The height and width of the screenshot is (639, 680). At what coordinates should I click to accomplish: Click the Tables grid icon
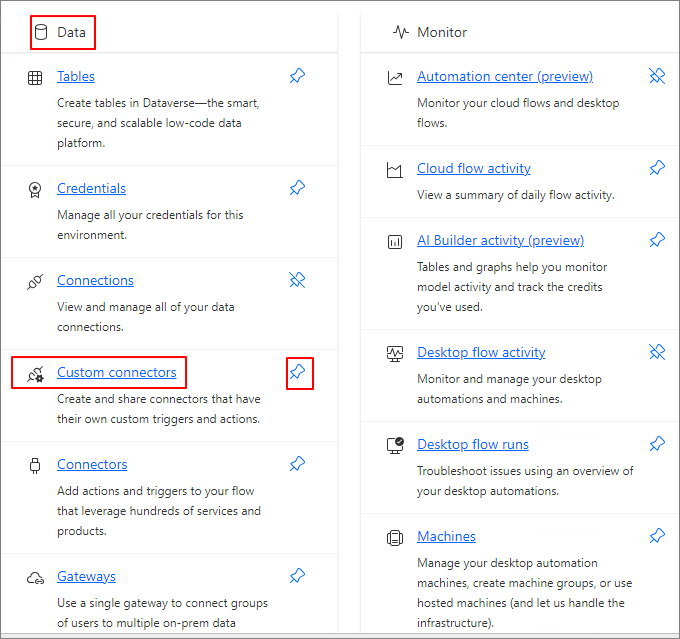[x=35, y=78]
